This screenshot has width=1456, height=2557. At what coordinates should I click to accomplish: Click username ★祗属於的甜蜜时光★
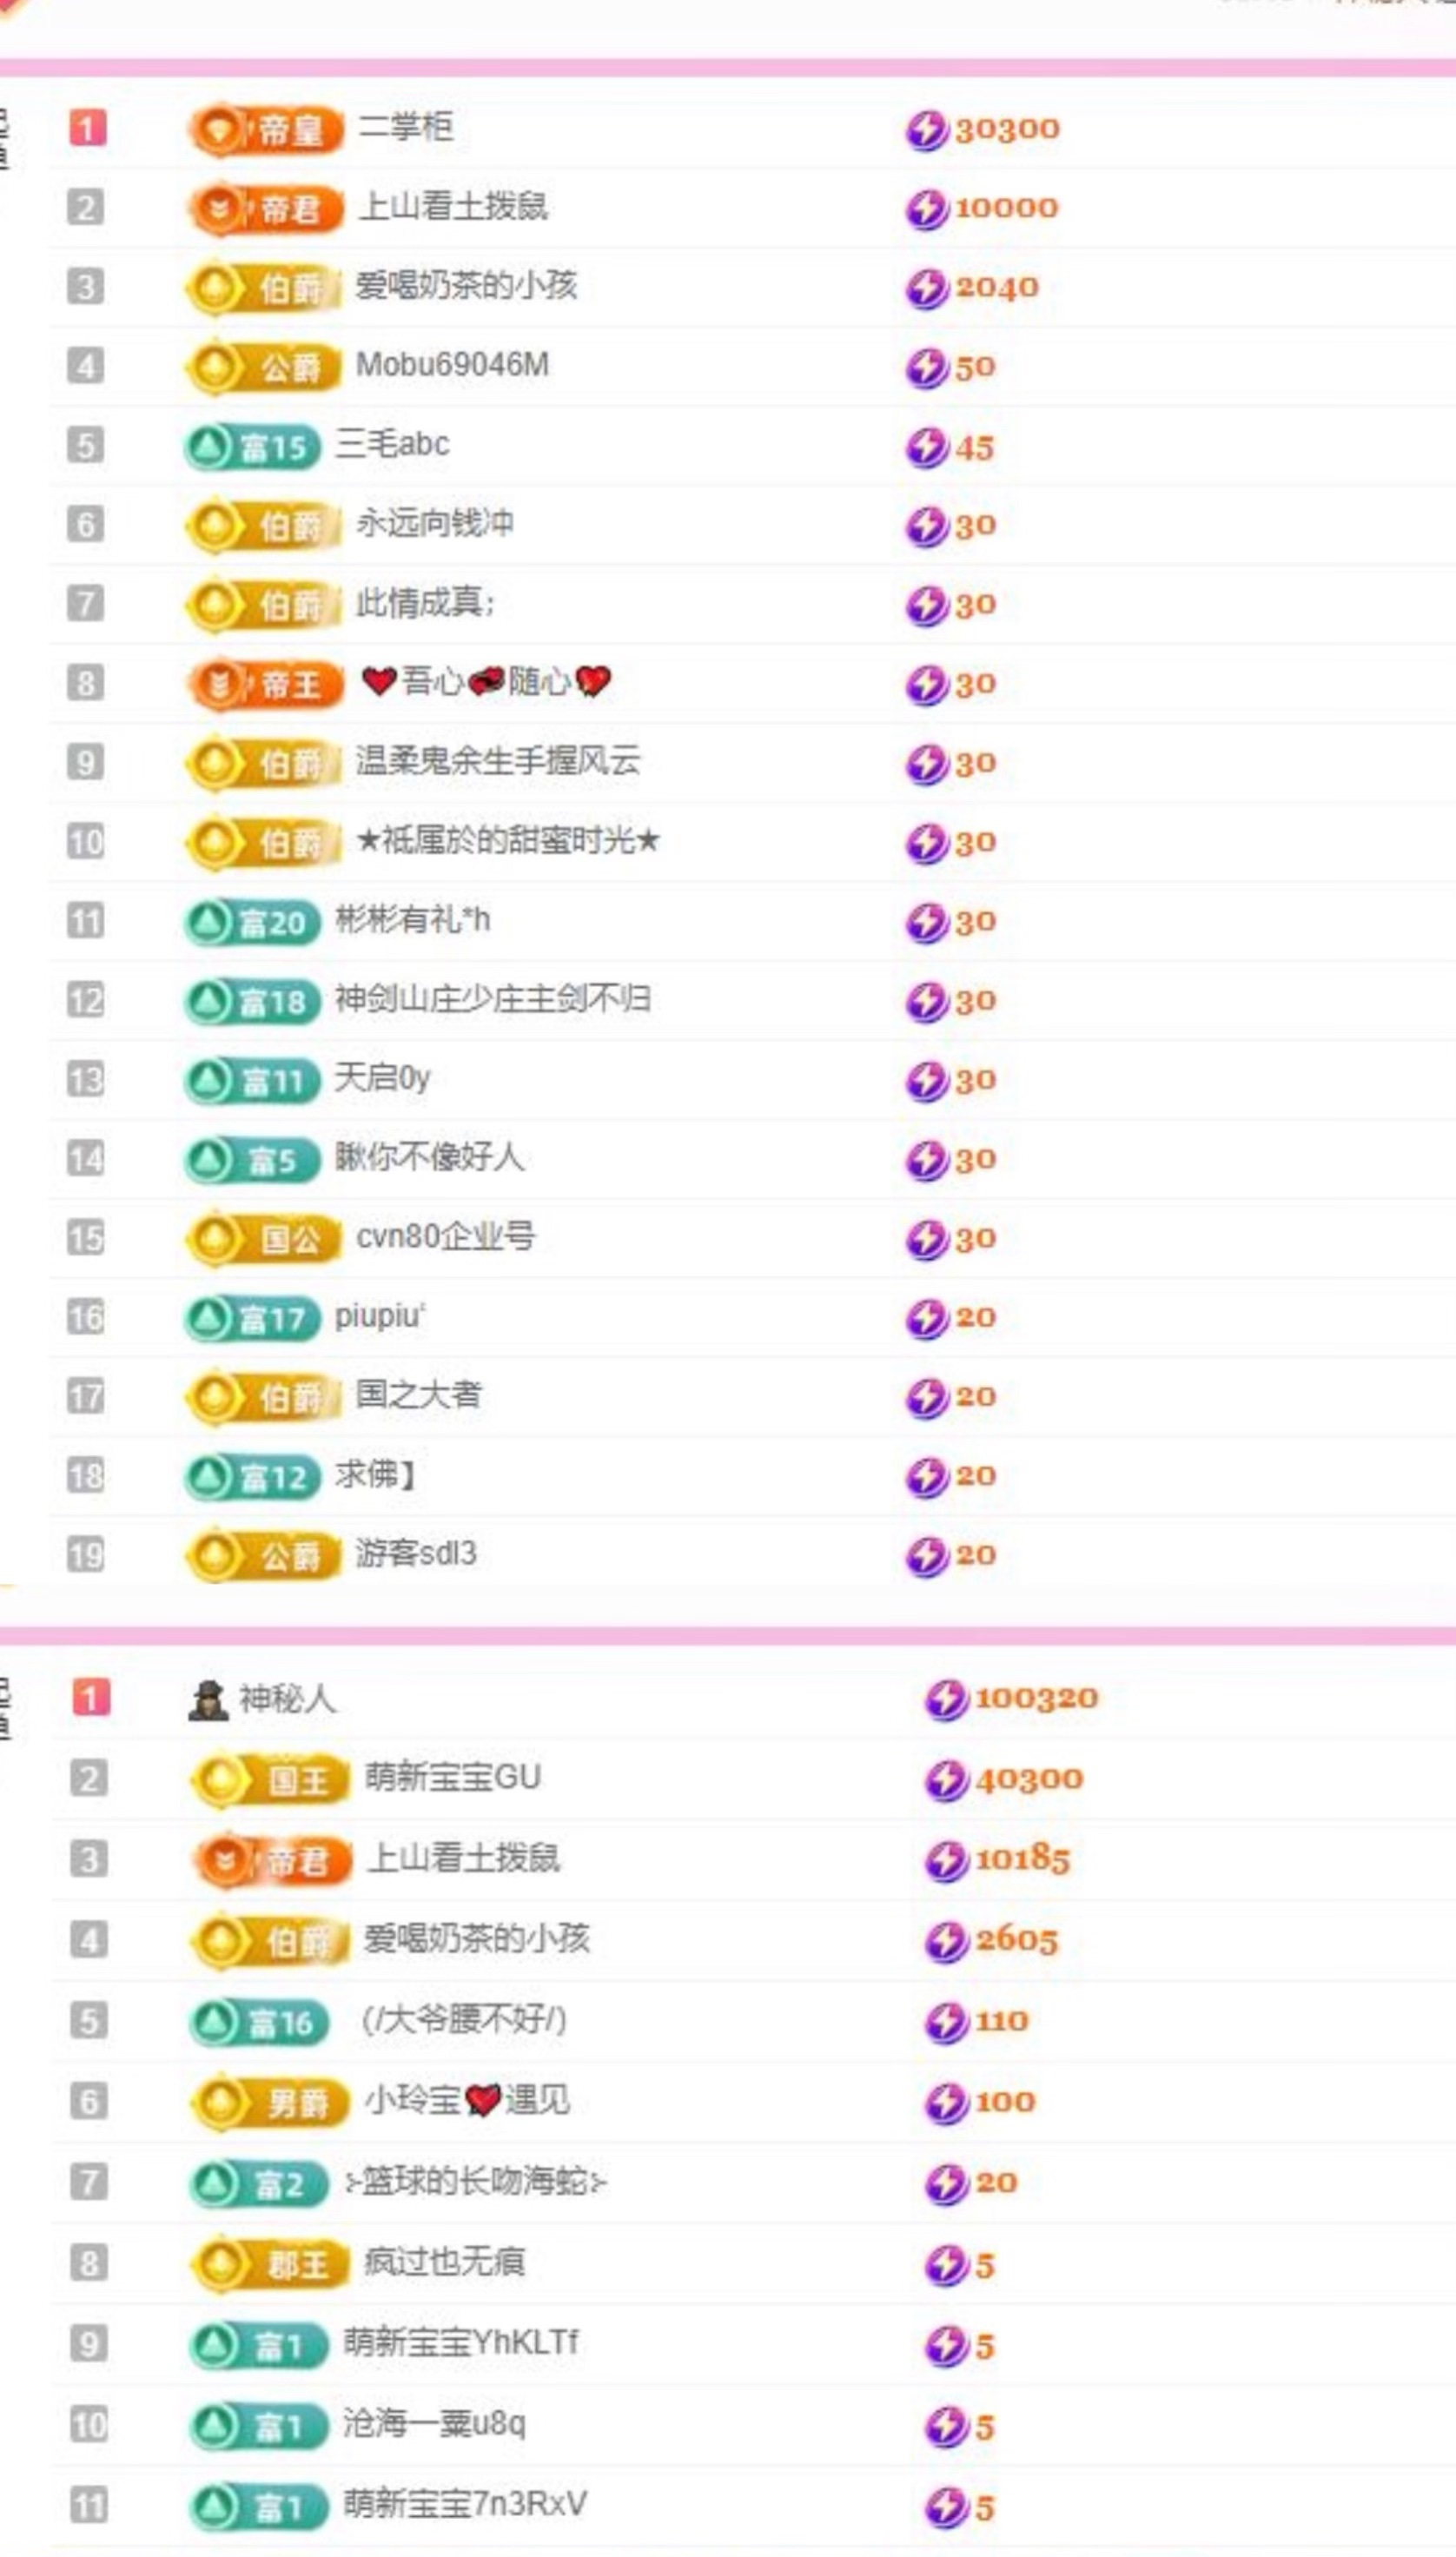(x=508, y=840)
